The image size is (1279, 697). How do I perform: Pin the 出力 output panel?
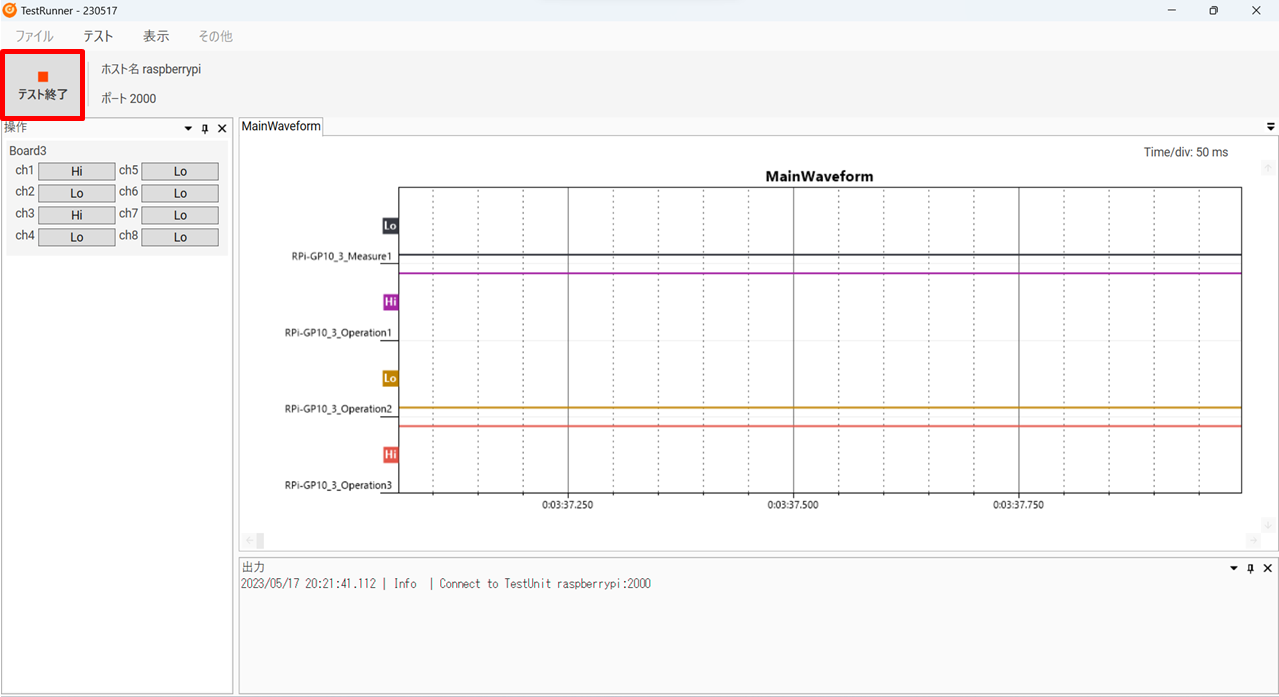click(x=1250, y=568)
